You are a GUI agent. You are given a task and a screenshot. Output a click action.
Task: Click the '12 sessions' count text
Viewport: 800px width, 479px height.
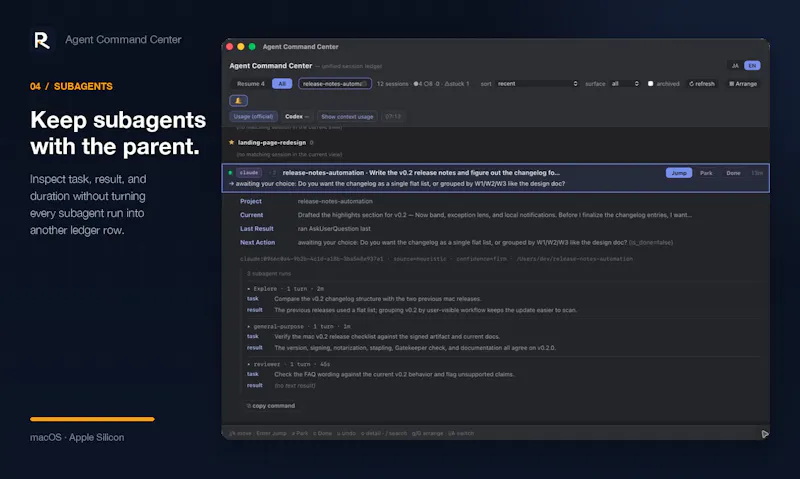click(x=392, y=84)
